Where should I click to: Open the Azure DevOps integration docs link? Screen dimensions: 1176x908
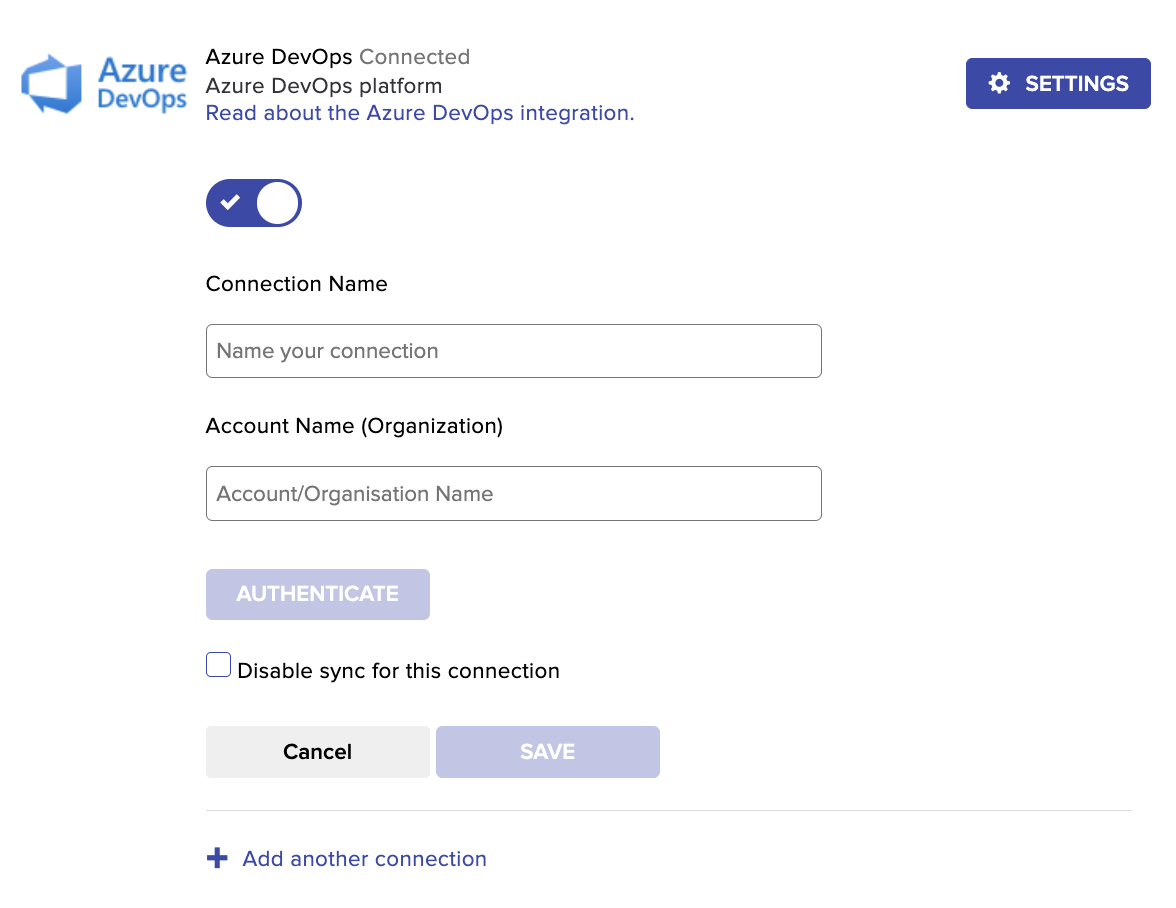[x=419, y=112]
